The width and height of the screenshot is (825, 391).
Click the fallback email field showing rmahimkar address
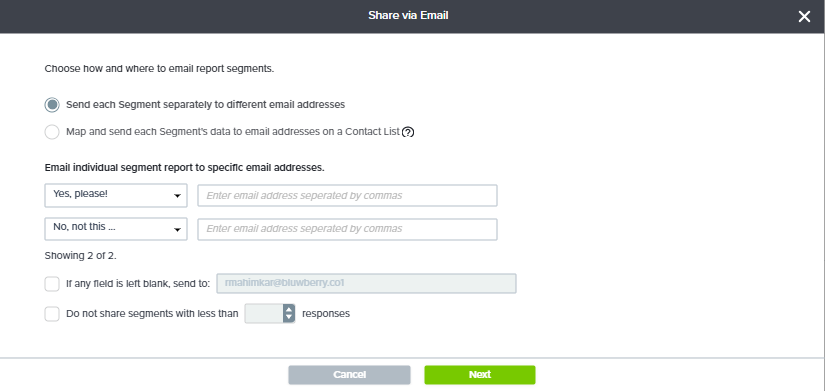pos(366,283)
